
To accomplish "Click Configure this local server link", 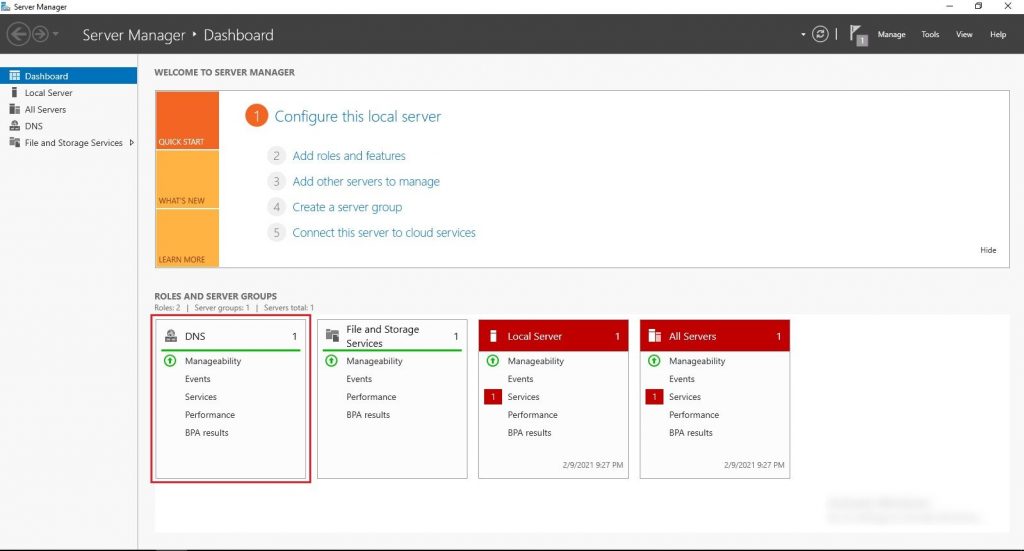I will [x=357, y=116].
